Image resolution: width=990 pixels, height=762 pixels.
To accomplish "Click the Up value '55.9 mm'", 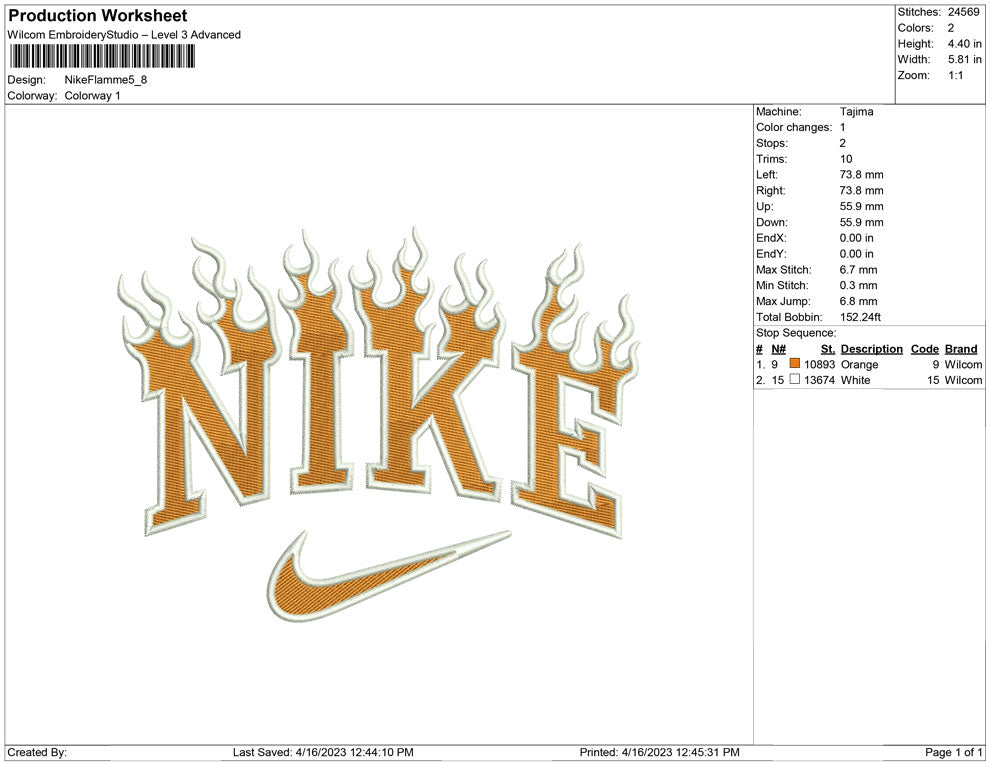I will pyautogui.click(x=862, y=206).
